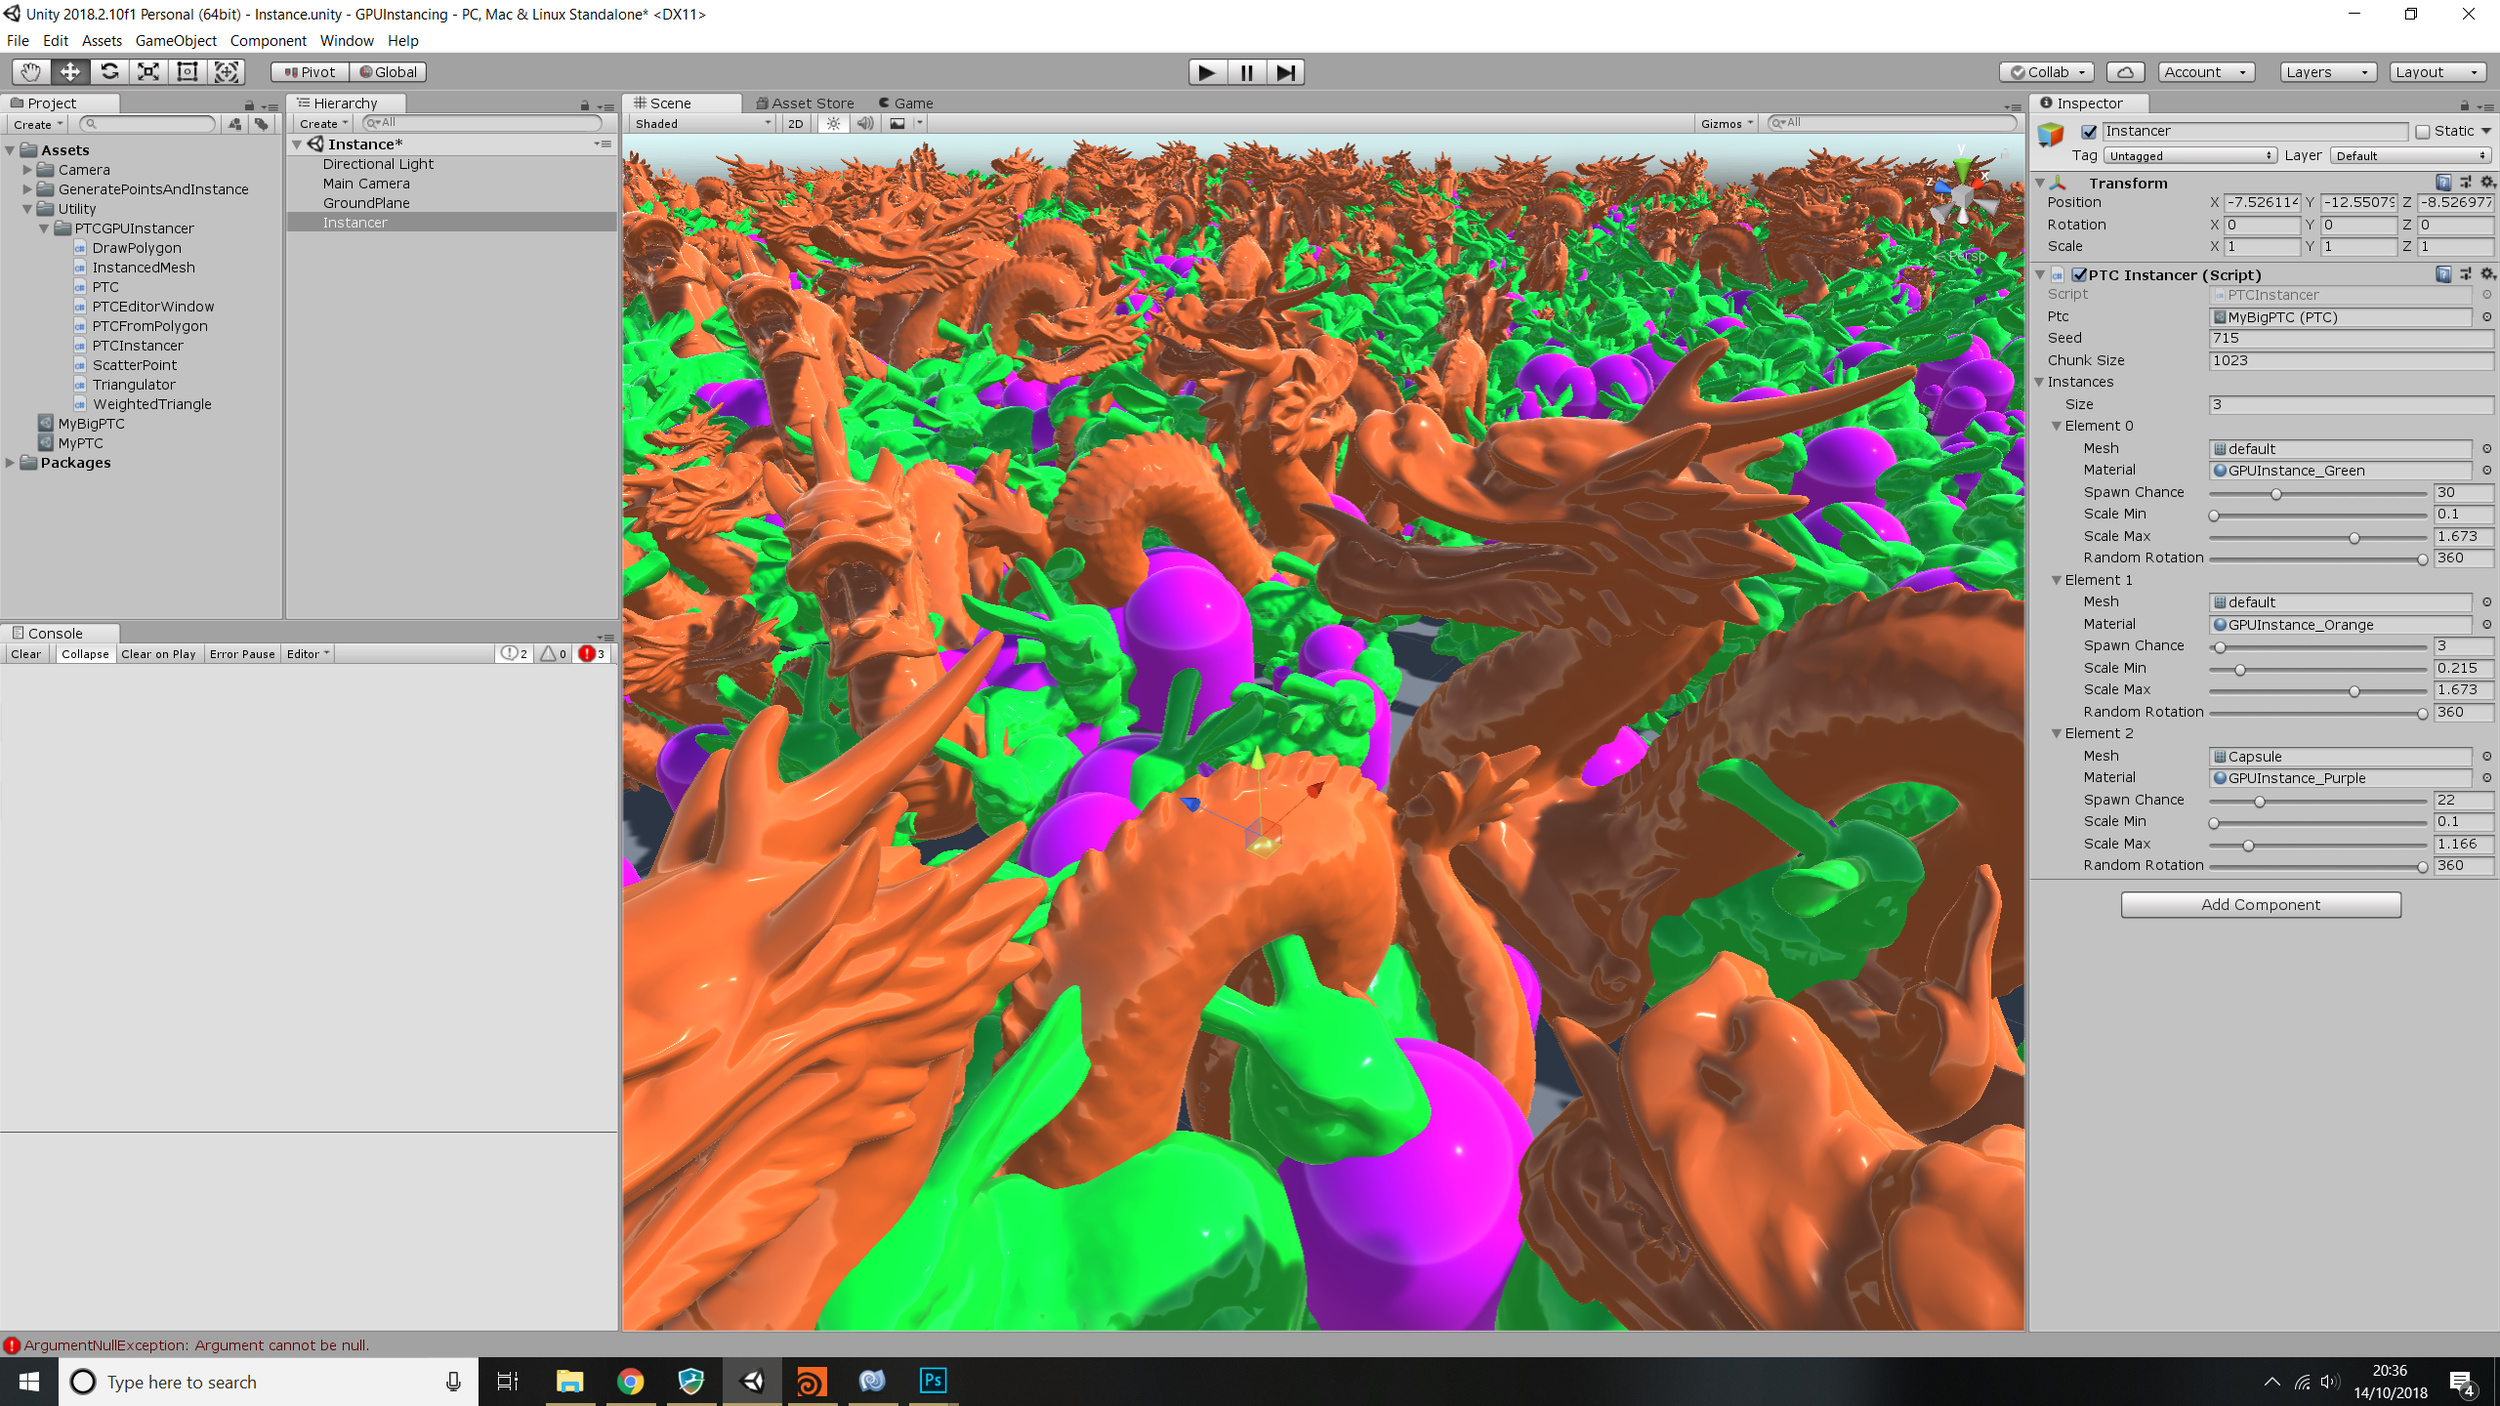Screen dimensions: 2500x1406
Task: Click the console error count icon
Action: (x=593, y=654)
